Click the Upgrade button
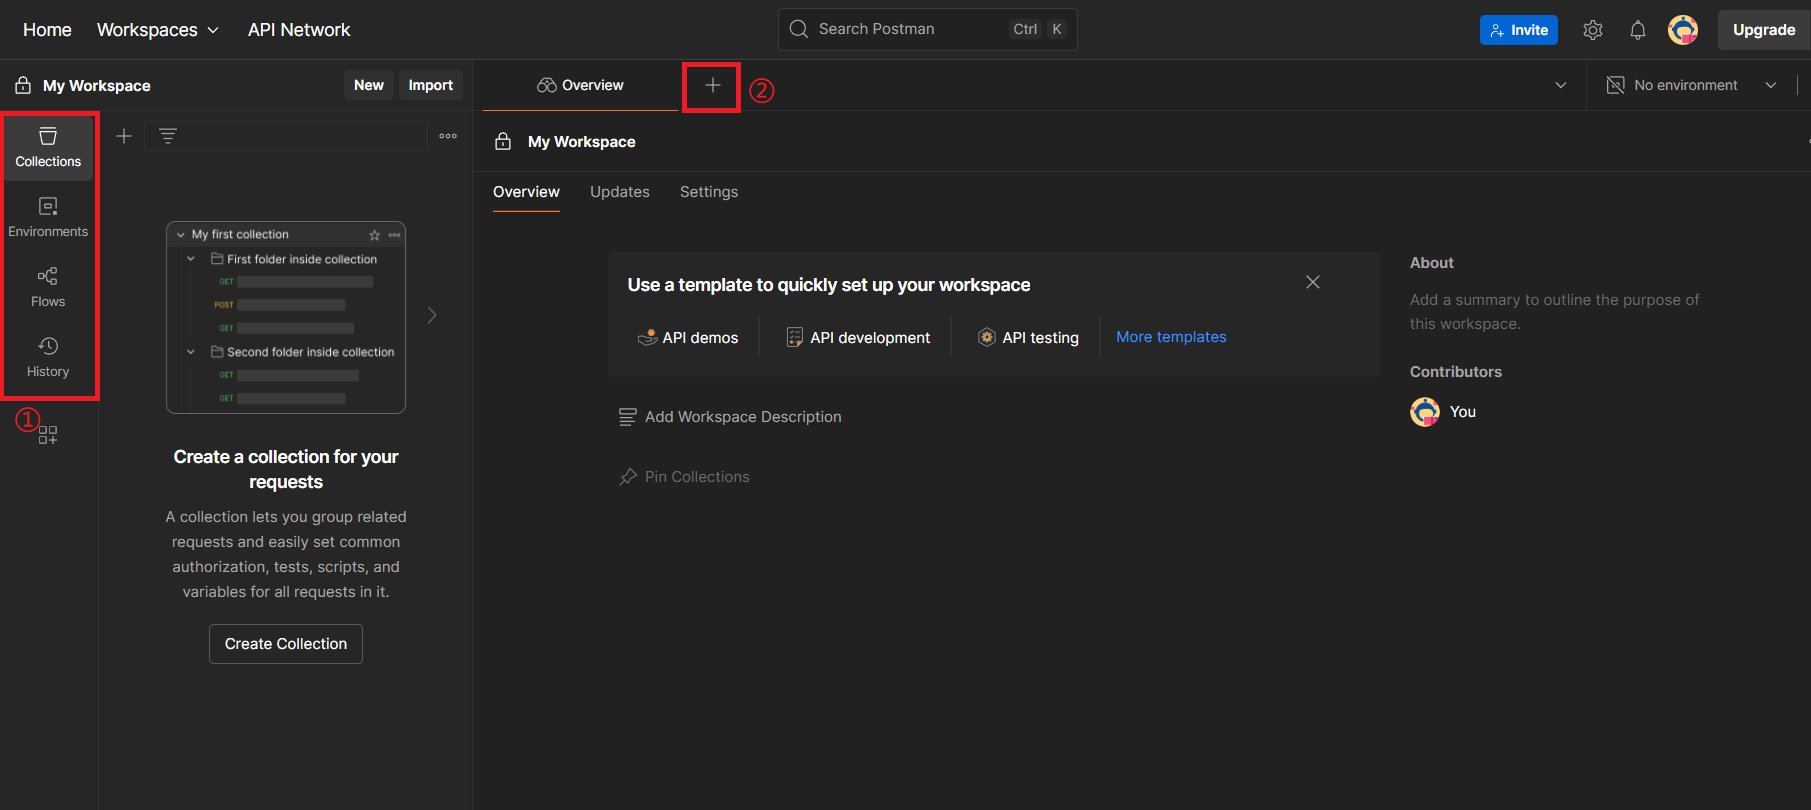1811x810 pixels. point(1764,30)
